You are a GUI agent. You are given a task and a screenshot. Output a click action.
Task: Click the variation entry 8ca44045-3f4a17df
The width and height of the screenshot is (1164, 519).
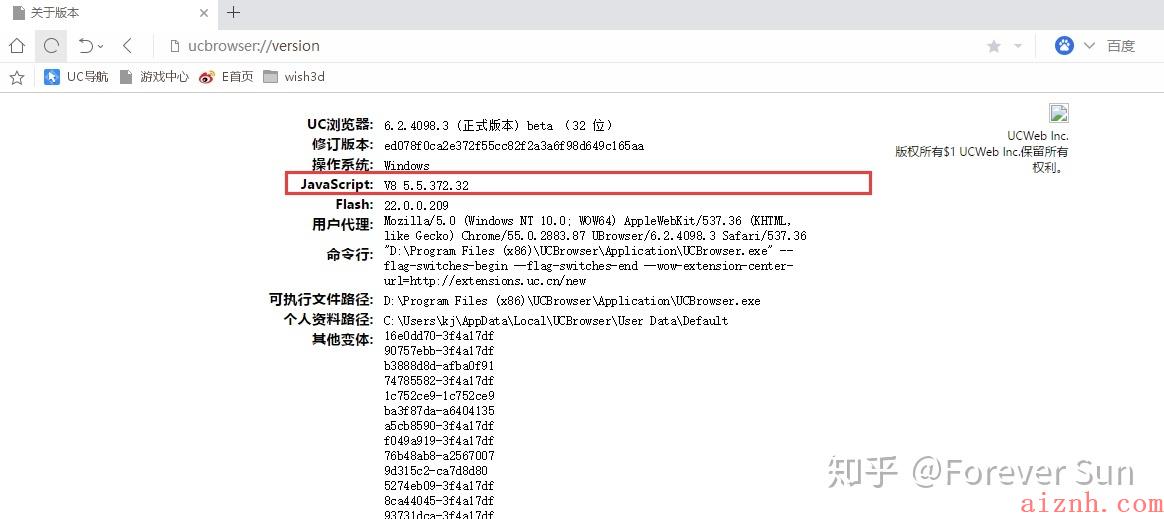point(439,501)
